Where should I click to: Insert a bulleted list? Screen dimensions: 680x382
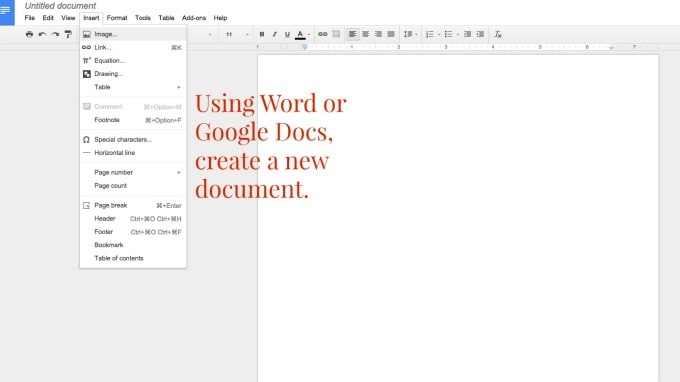pyautogui.click(x=448, y=34)
